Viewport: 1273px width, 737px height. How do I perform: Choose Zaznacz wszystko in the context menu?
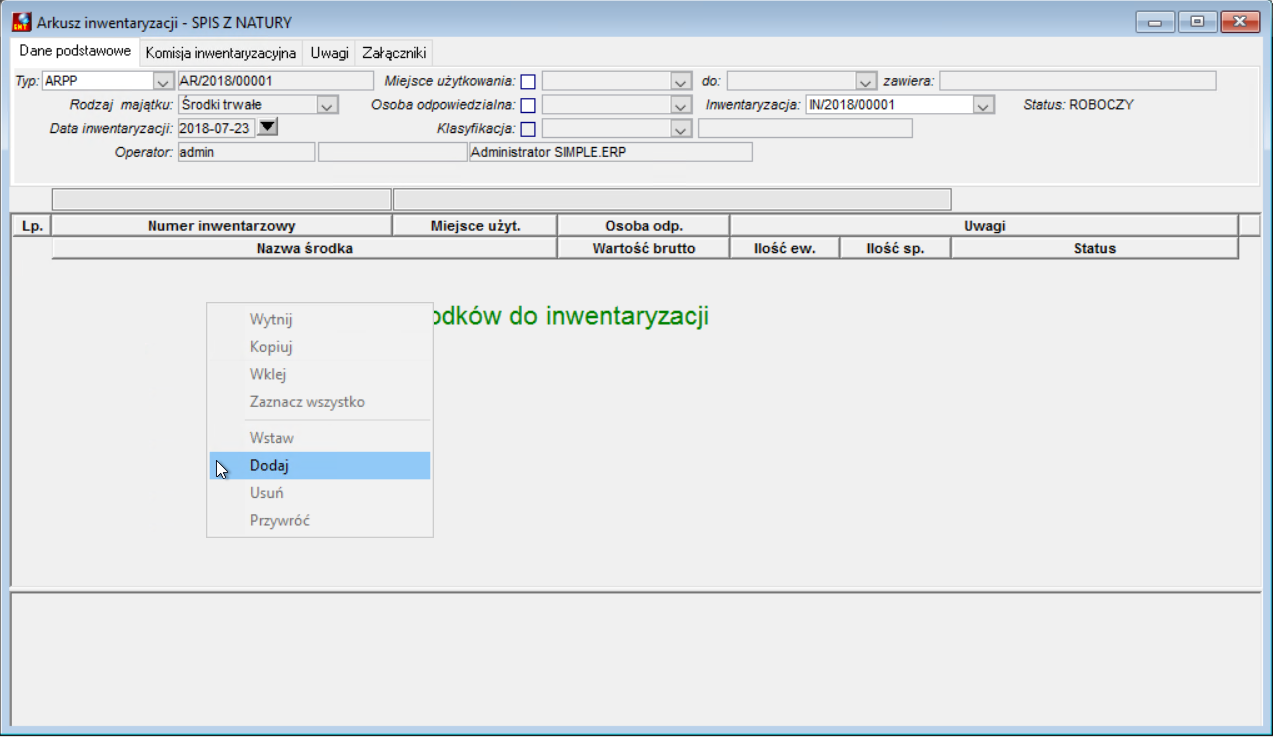point(320,402)
